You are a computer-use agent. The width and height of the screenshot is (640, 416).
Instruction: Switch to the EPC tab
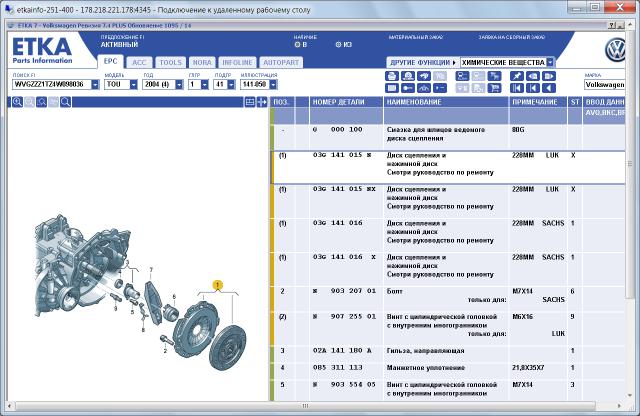(110, 62)
